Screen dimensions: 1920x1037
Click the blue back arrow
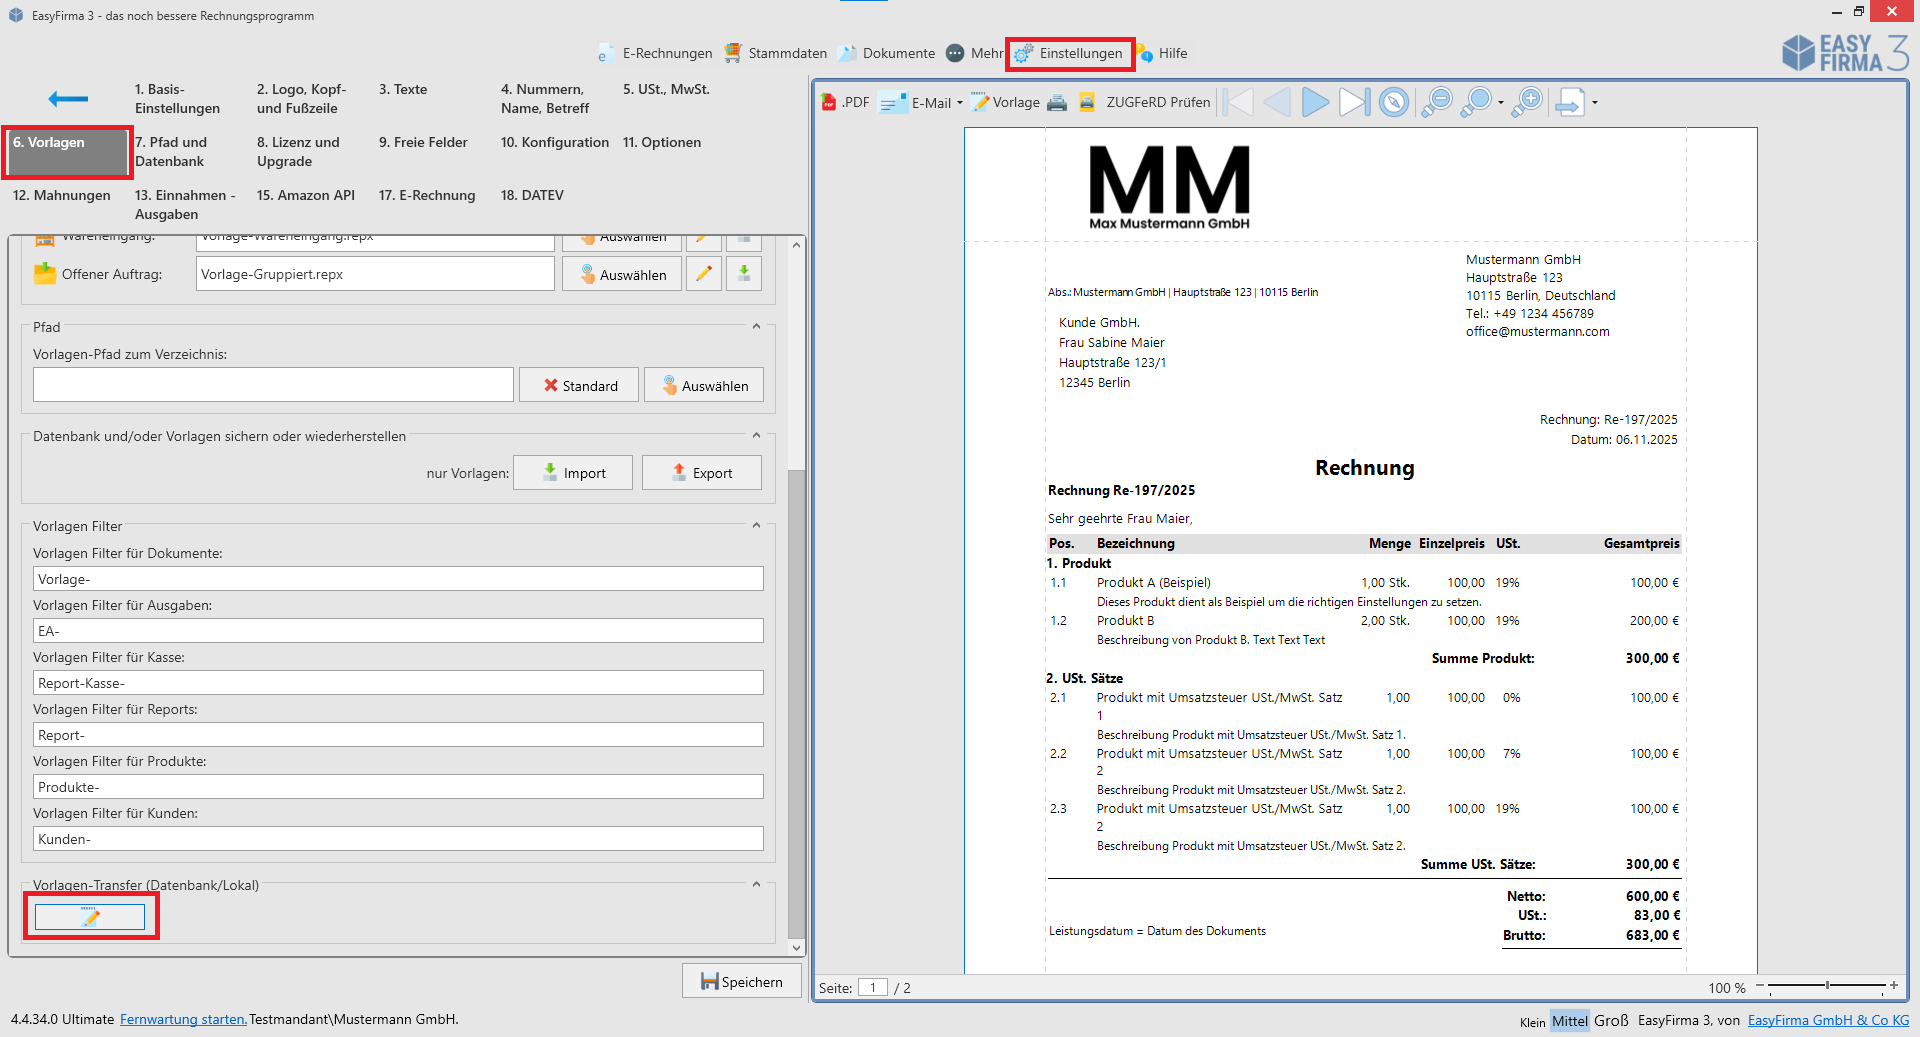pyautogui.click(x=68, y=98)
